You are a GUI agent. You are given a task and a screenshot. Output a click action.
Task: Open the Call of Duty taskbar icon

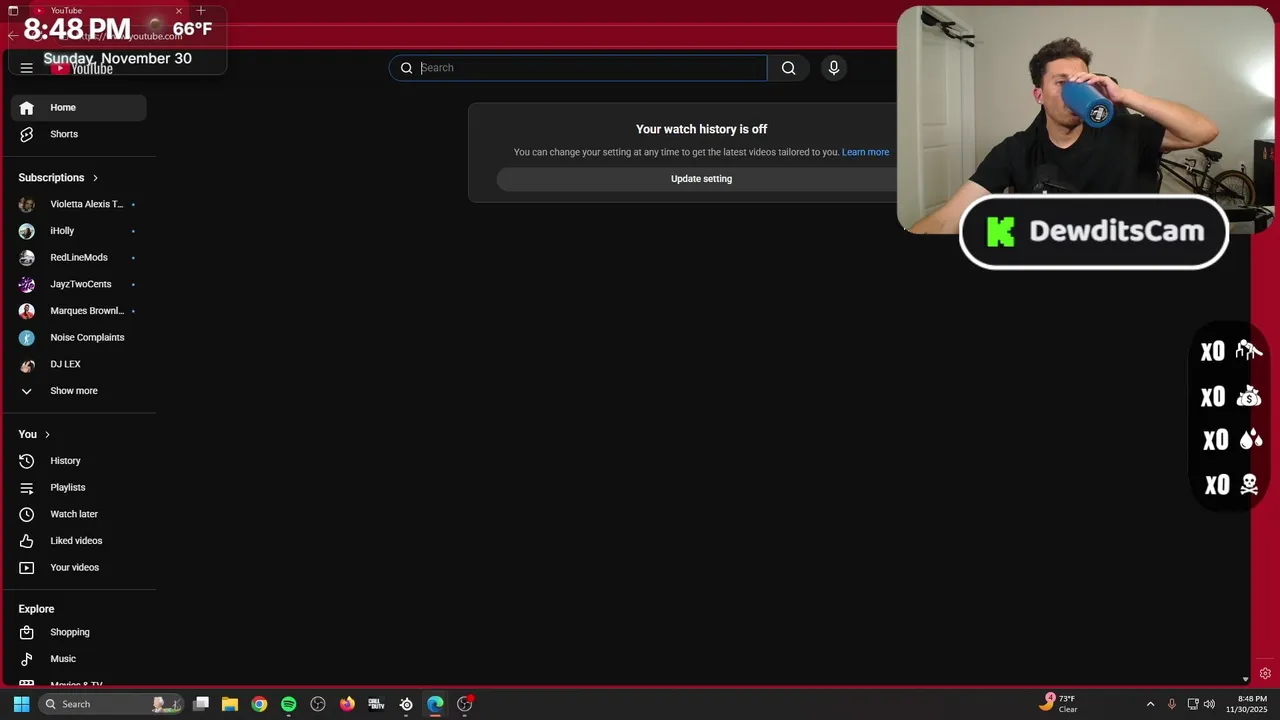(x=376, y=704)
